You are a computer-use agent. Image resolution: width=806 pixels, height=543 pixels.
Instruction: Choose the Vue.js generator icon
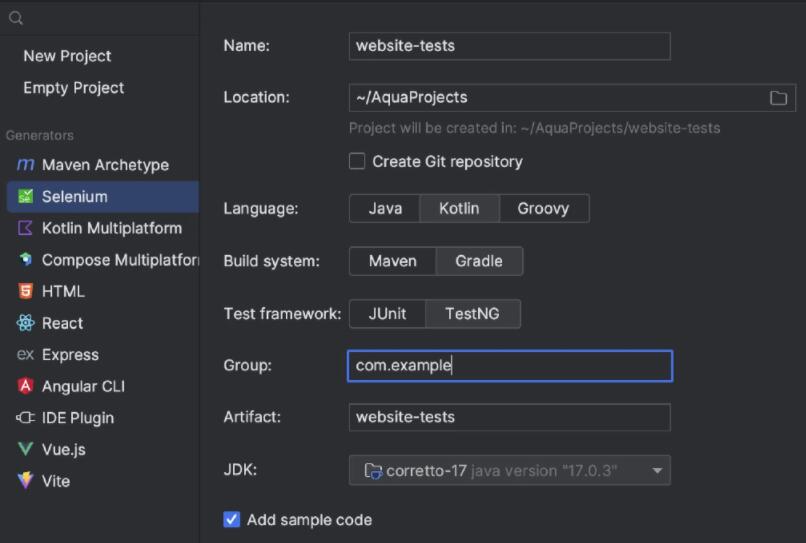point(26,449)
